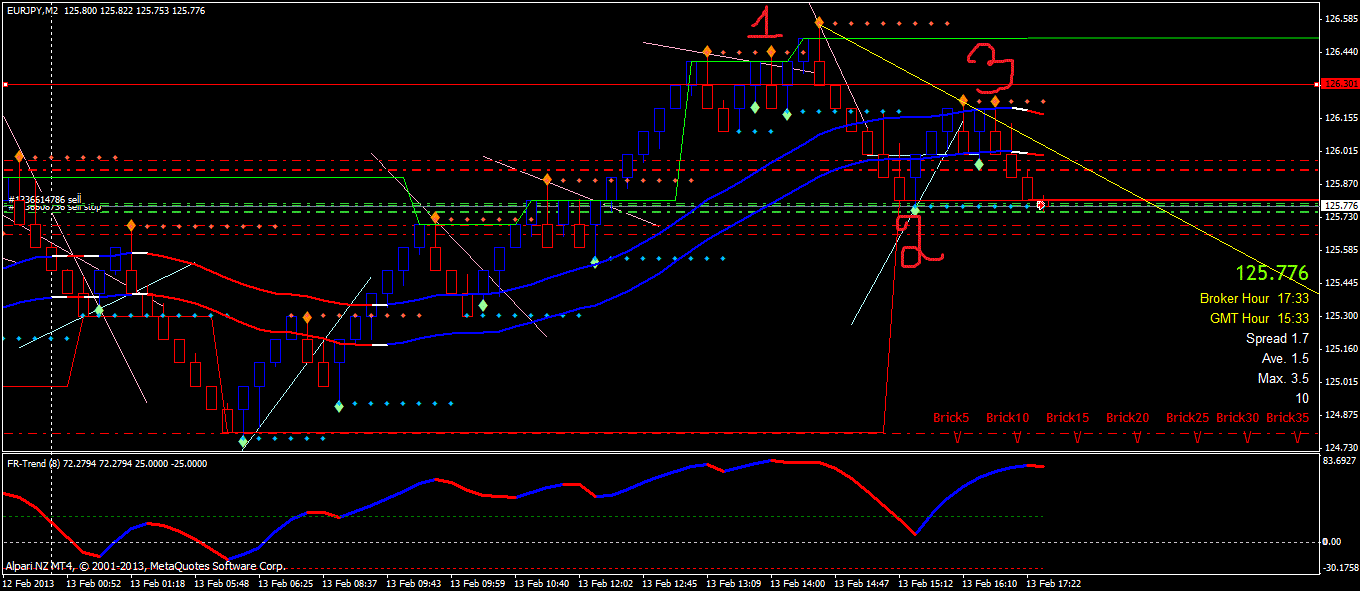Click the large green 125.776 price readout

point(1272,273)
